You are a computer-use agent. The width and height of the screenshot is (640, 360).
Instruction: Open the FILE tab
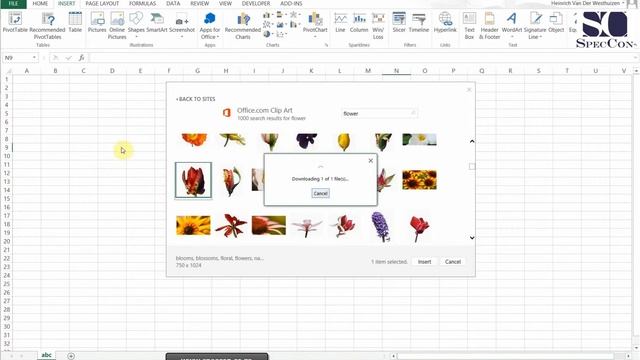[x=13, y=4]
